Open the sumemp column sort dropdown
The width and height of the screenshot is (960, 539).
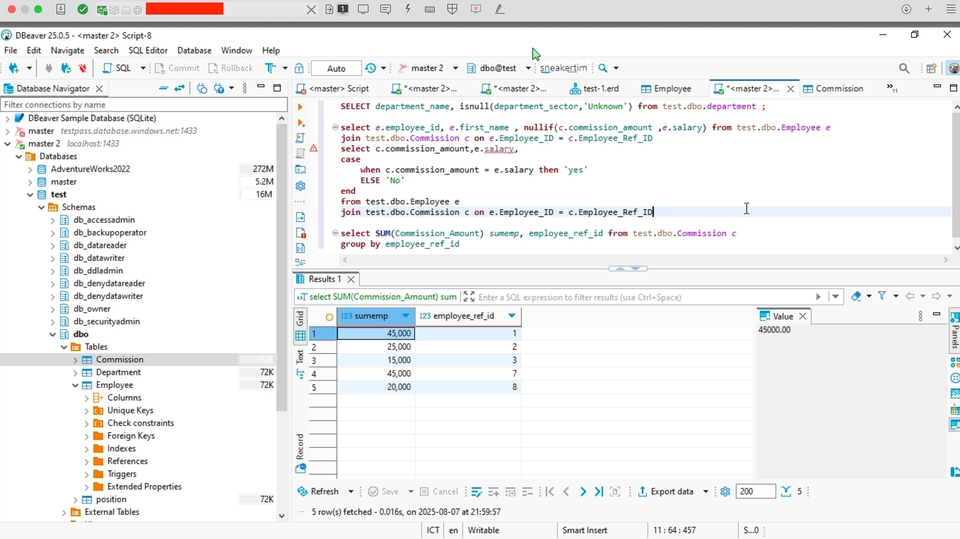[x=405, y=316]
